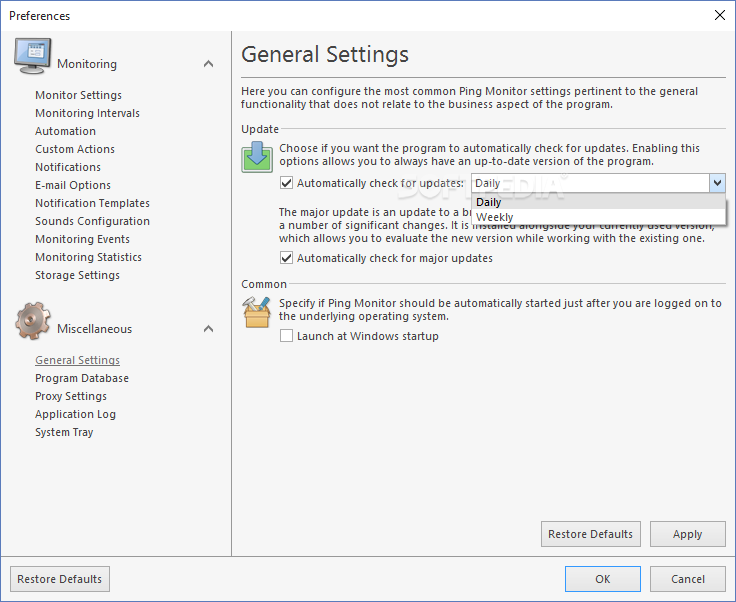Open Program Database page
Image resolution: width=736 pixels, height=602 pixels.
click(x=82, y=378)
